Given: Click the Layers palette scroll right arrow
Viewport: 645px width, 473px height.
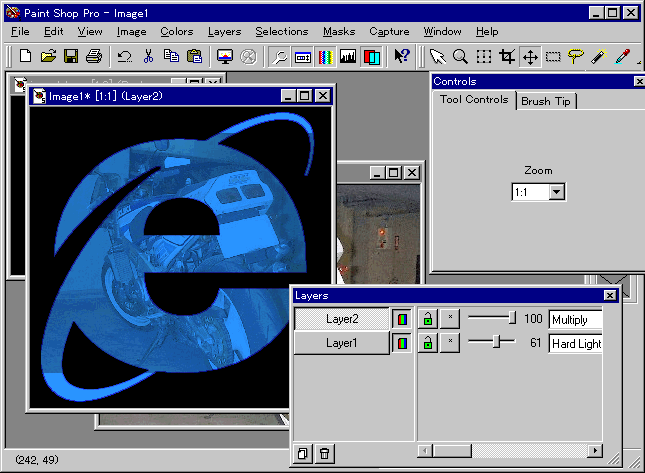Looking at the screenshot, I should pyautogui.click(x=595, y=451).
